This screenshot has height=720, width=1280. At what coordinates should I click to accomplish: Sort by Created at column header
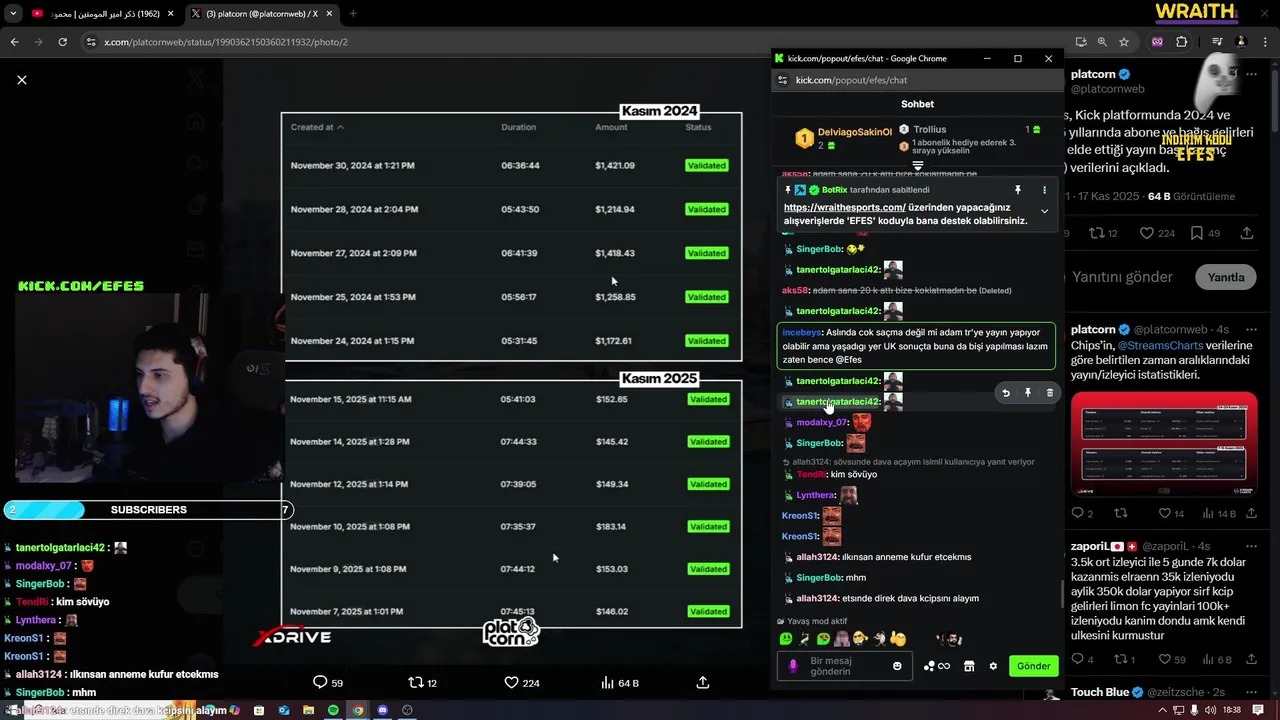(x=317, y=127)
